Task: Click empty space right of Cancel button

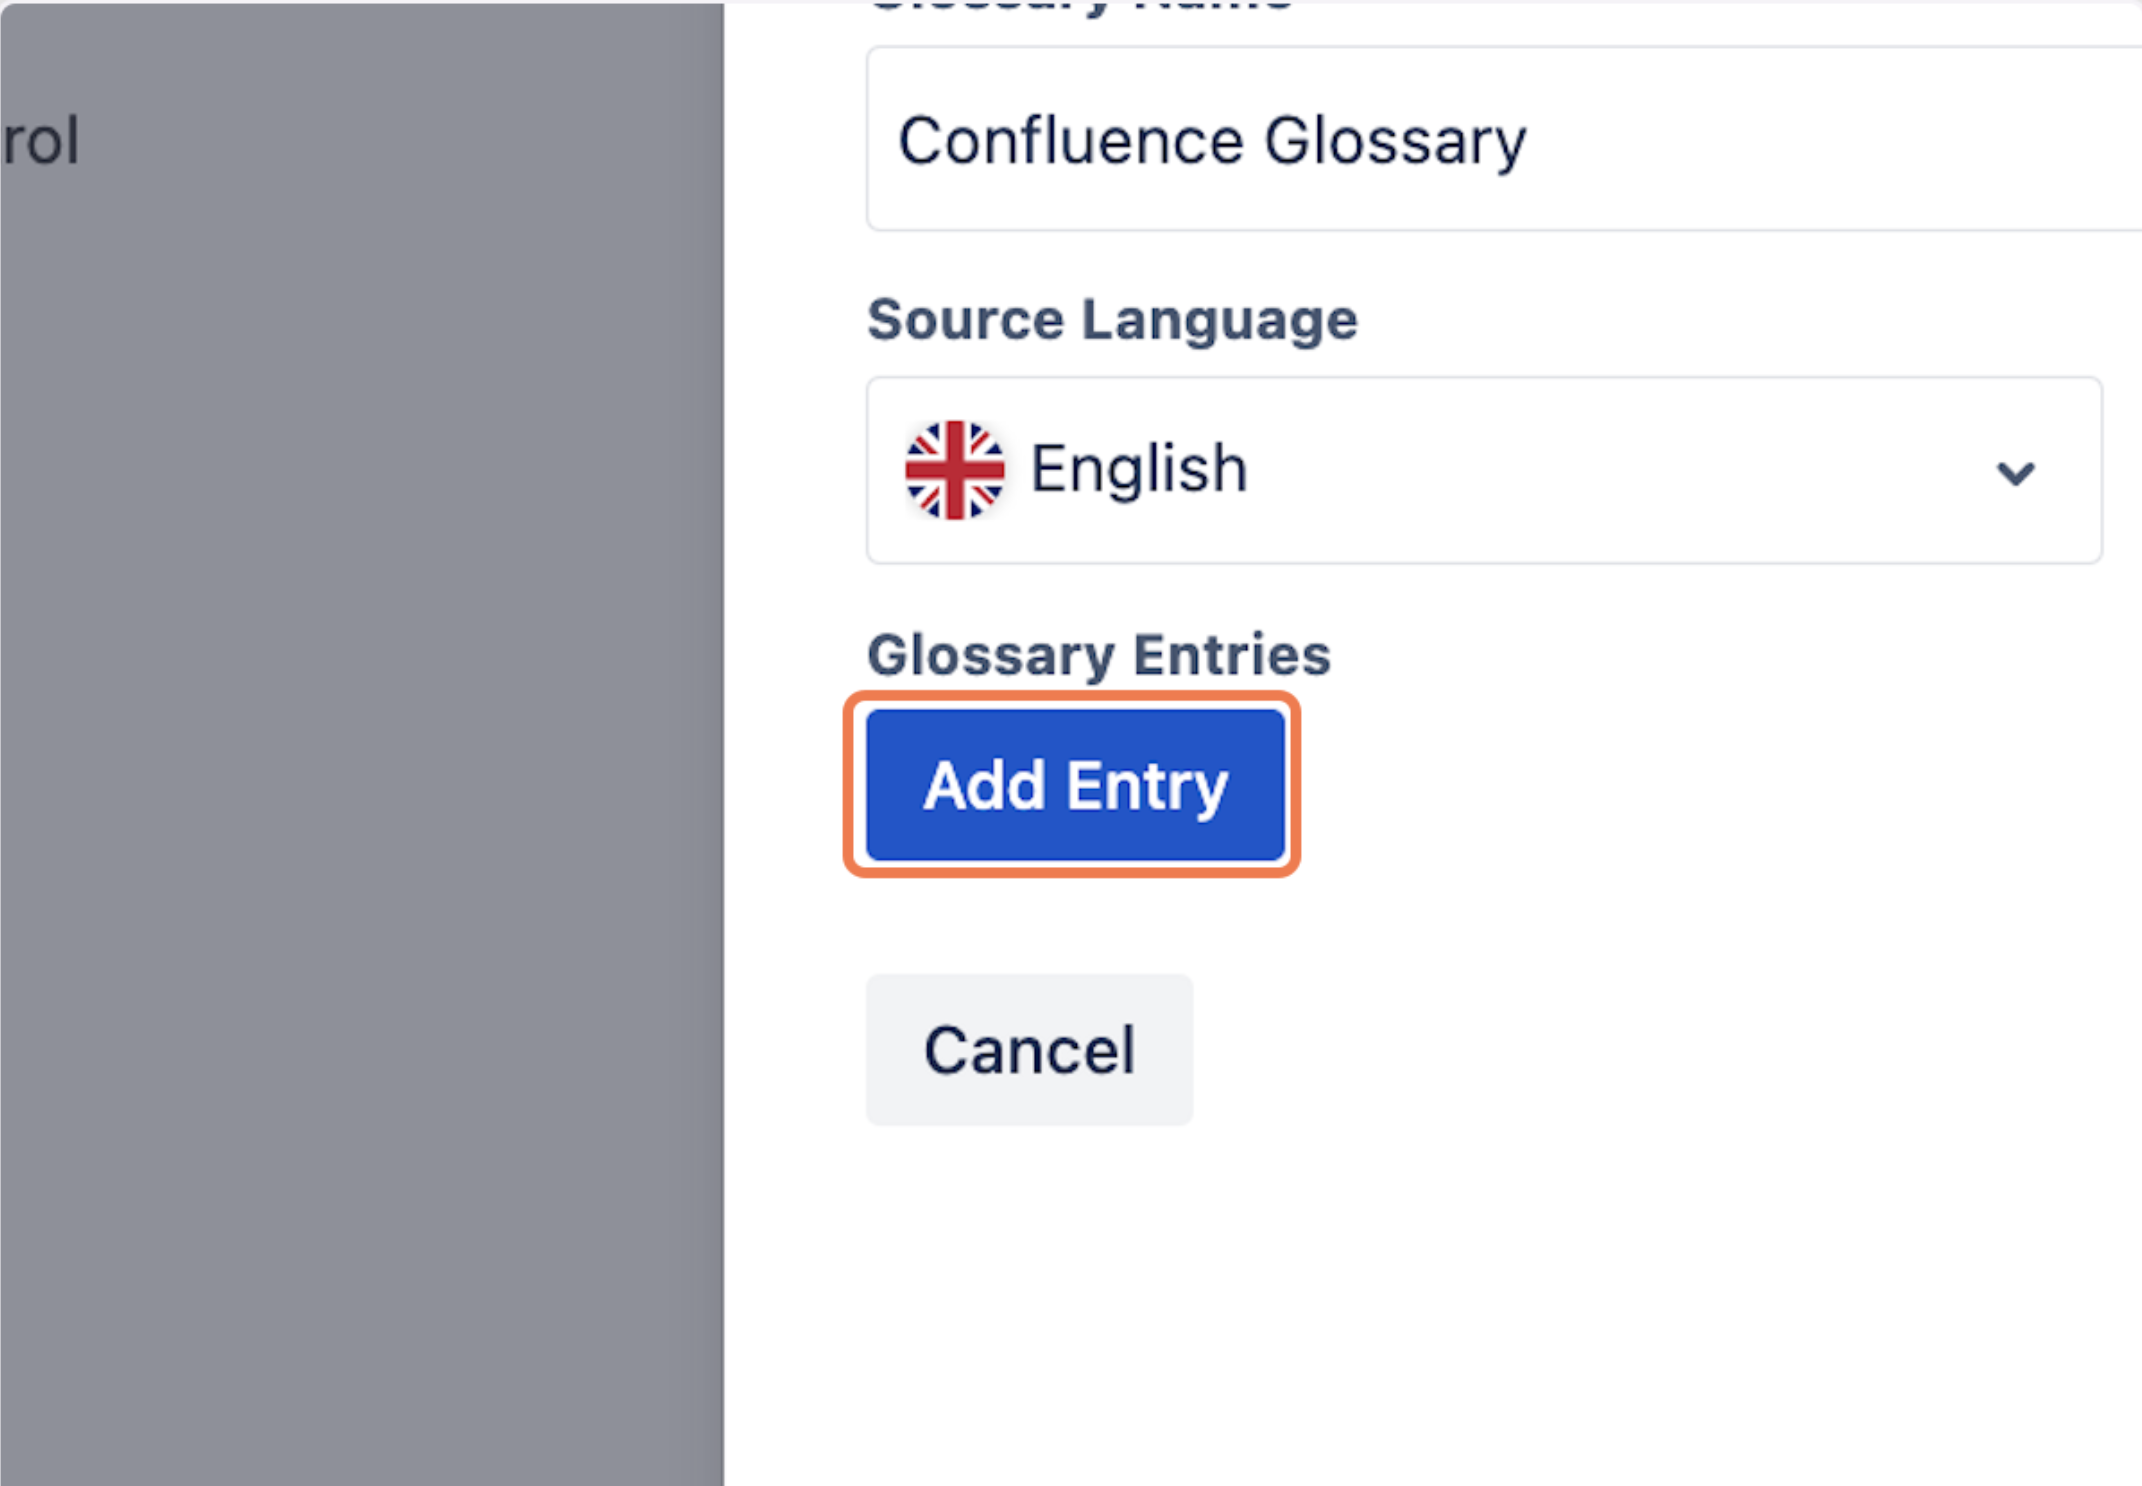Action: 1650,1050
